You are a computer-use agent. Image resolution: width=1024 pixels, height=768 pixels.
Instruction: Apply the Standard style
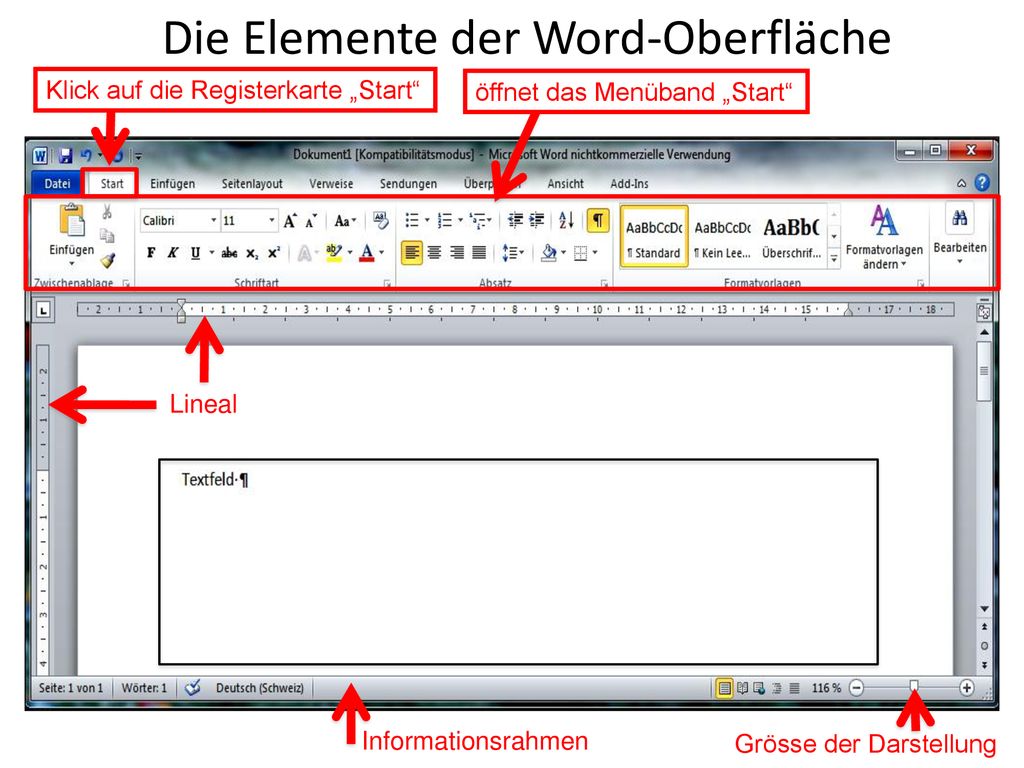[x=654, y=236]
